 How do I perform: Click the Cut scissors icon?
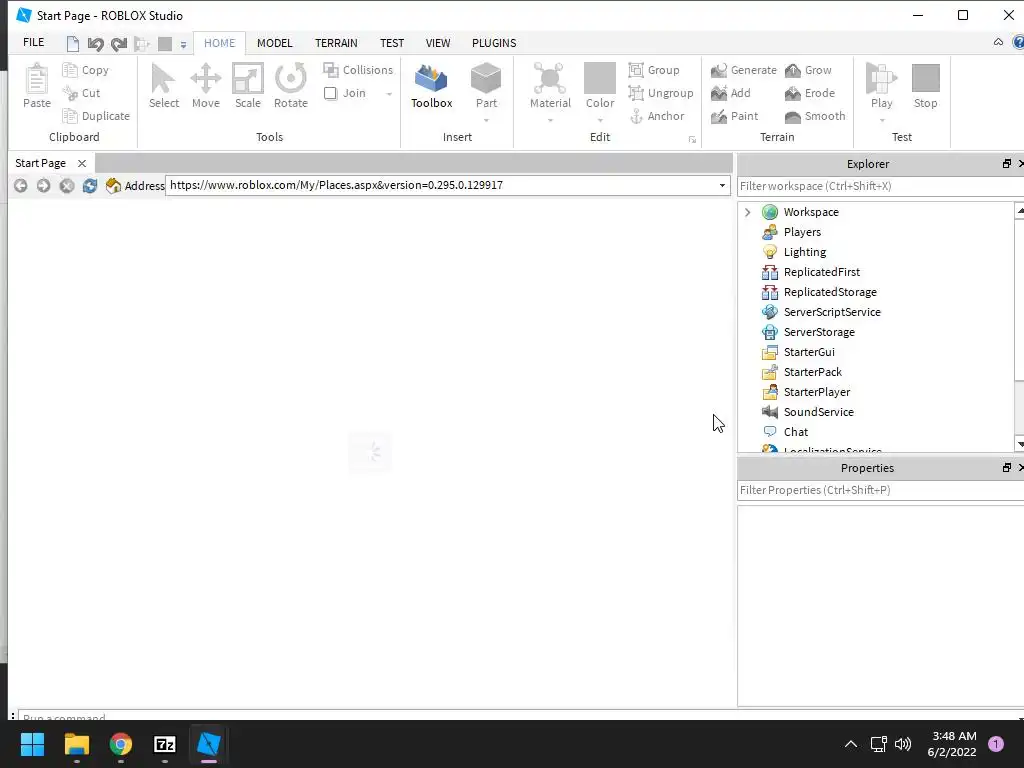[70, 93]
